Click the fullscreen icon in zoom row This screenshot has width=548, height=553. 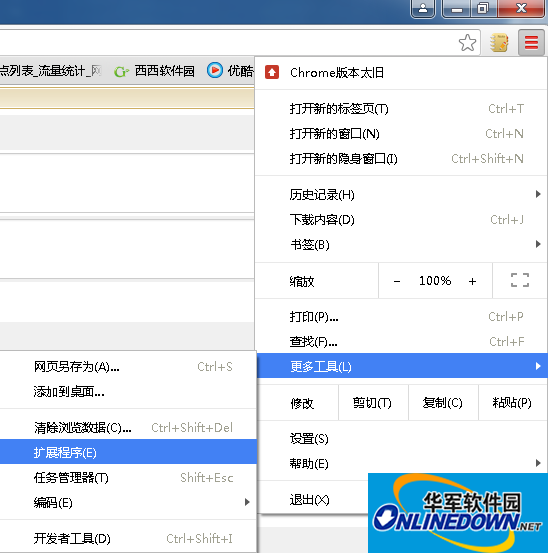pyautogui.click(x=520, y=281)
